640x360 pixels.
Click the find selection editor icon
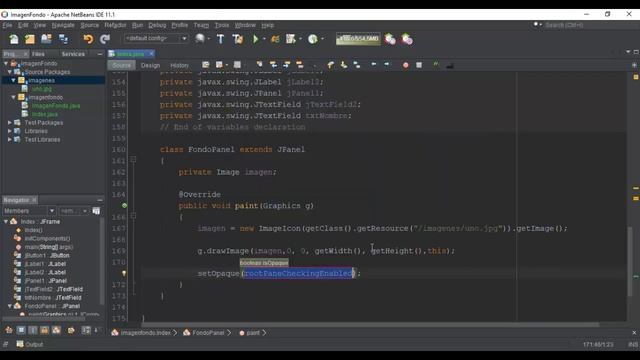pyautogui.click(x=260, y=64)
